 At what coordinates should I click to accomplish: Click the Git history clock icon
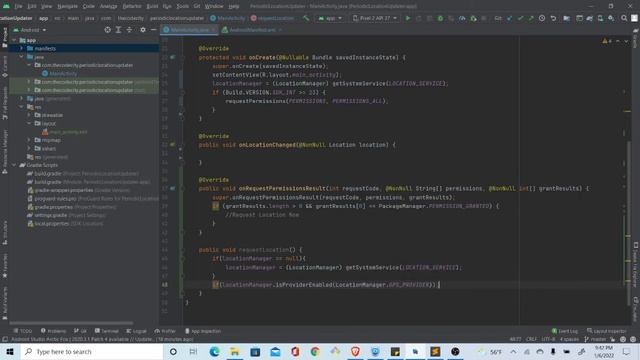[542, 18]
